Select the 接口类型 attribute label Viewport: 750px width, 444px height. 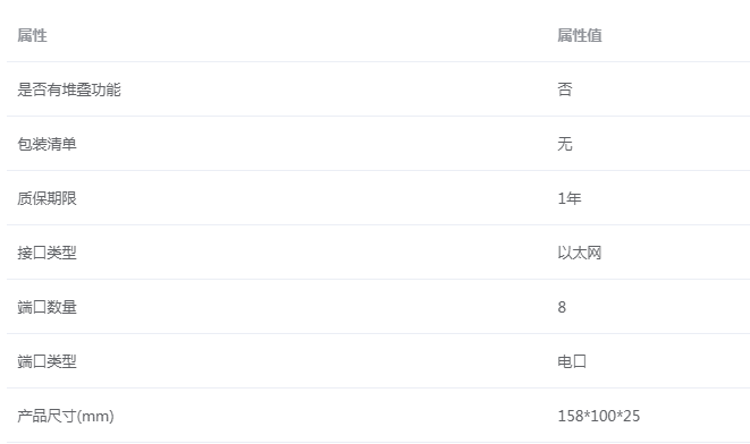pos(47,253)
